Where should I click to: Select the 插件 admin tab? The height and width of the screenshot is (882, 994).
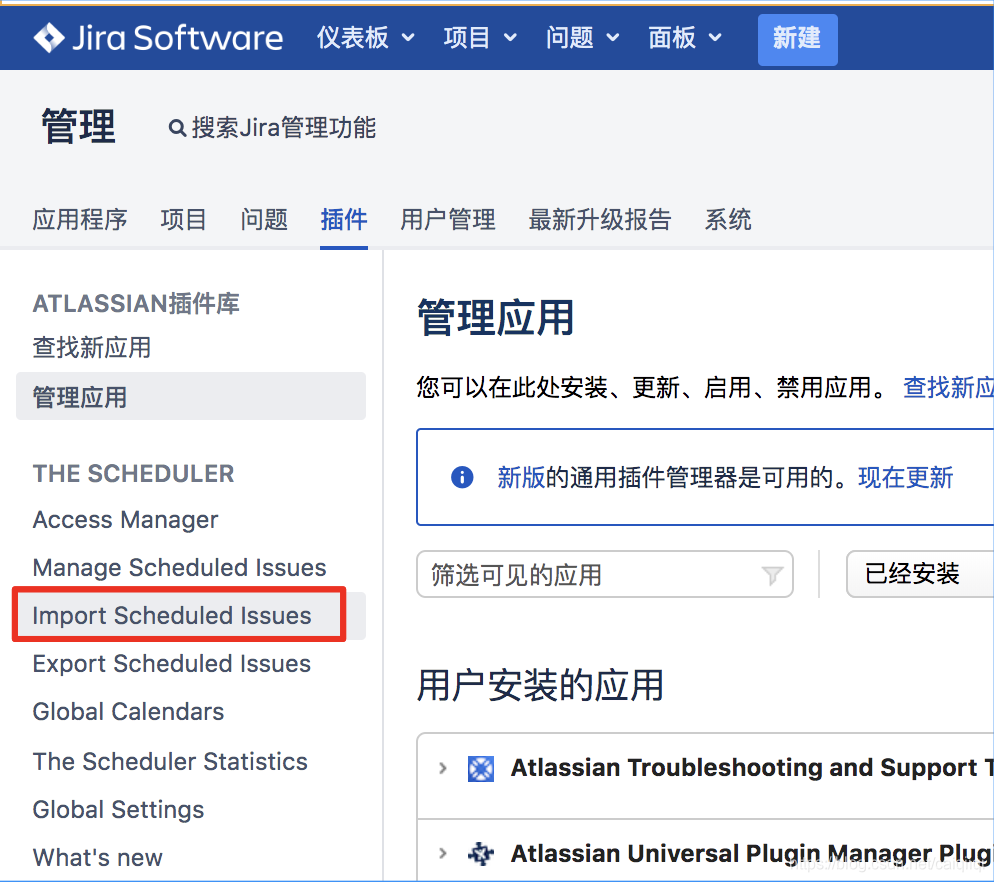point(344,219)
